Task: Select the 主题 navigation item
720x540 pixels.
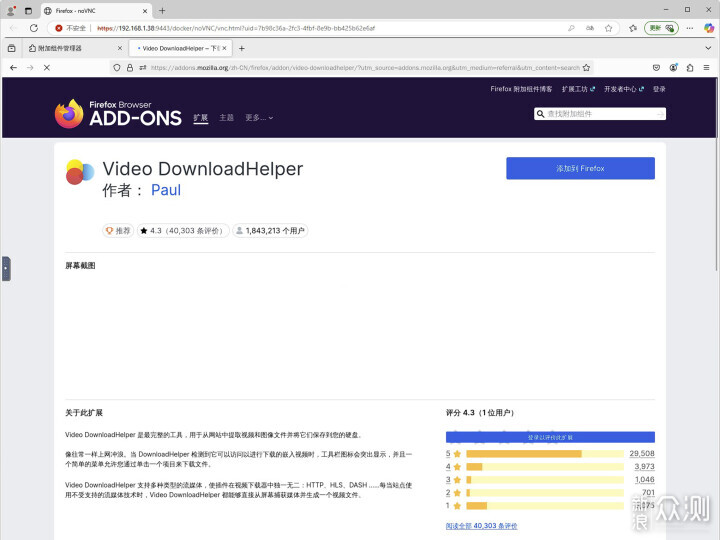Action: coord(226,118)
